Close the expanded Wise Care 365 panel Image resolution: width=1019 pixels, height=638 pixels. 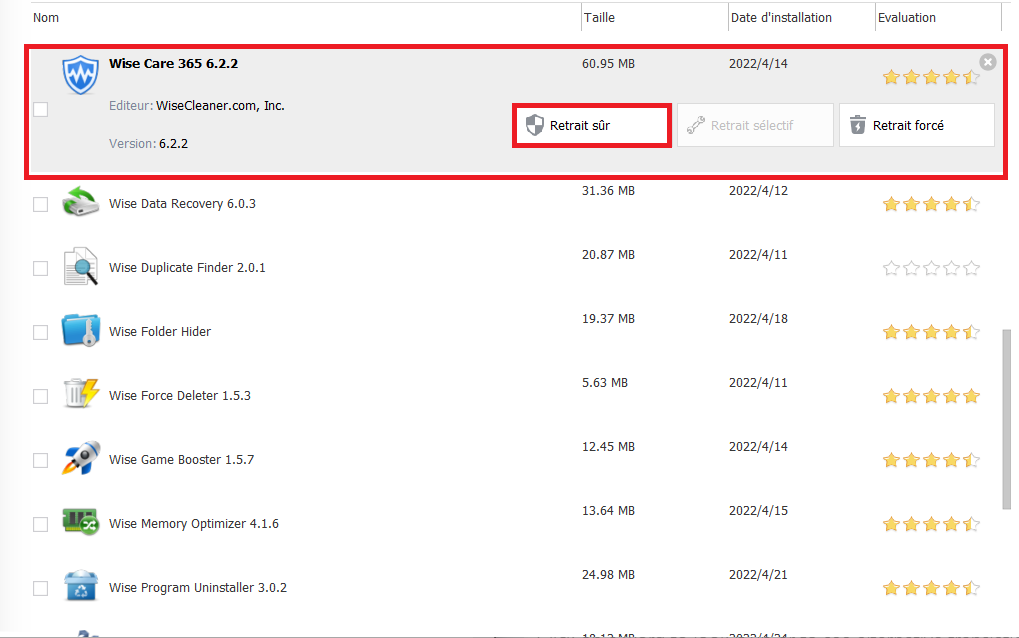pos(988,62)
